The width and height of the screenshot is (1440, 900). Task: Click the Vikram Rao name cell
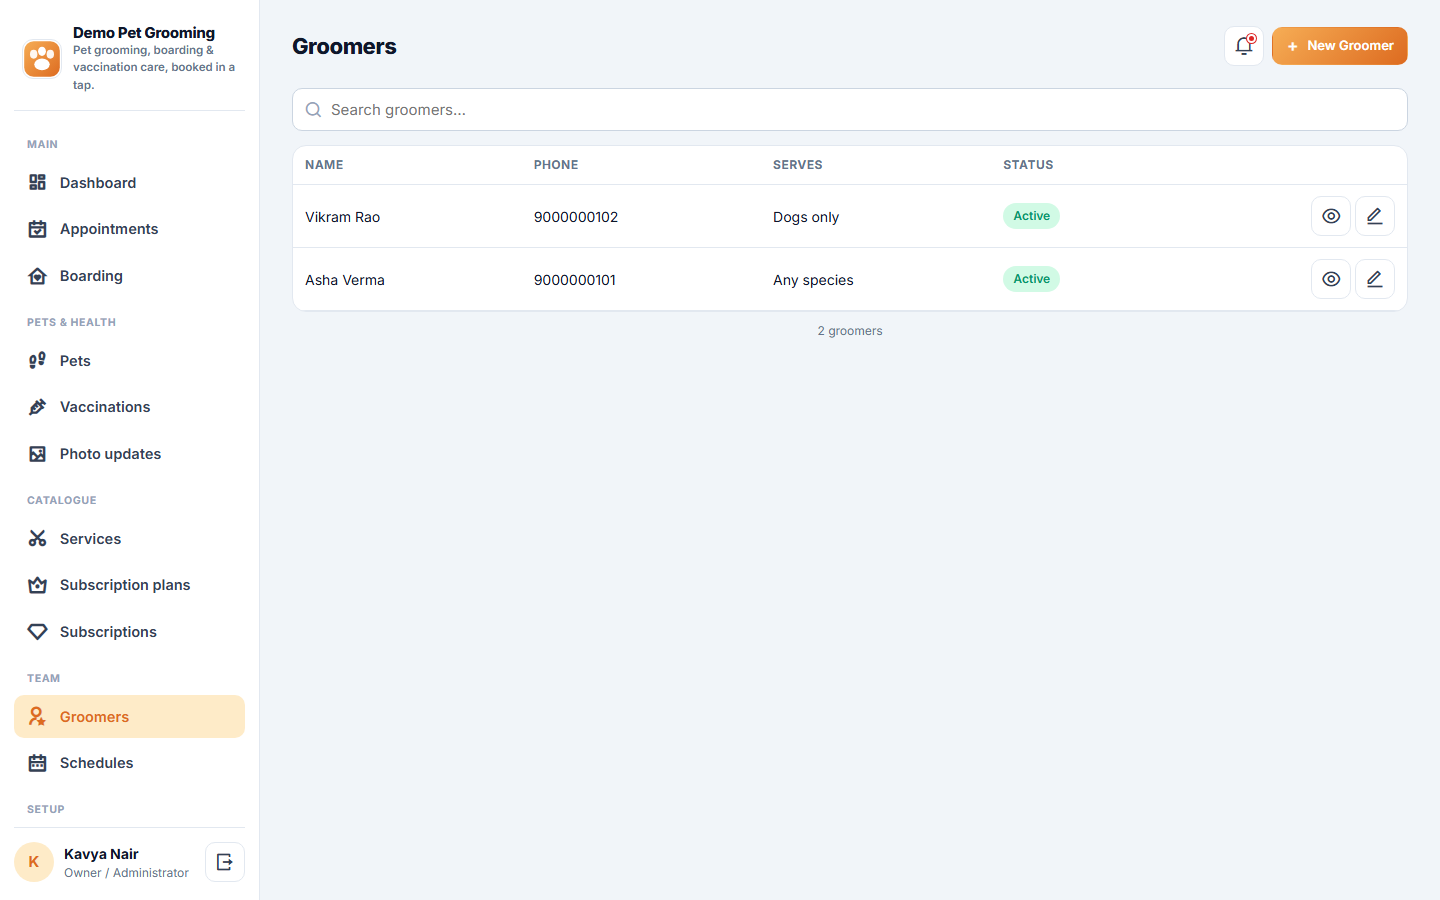click(x=342, y=217)
